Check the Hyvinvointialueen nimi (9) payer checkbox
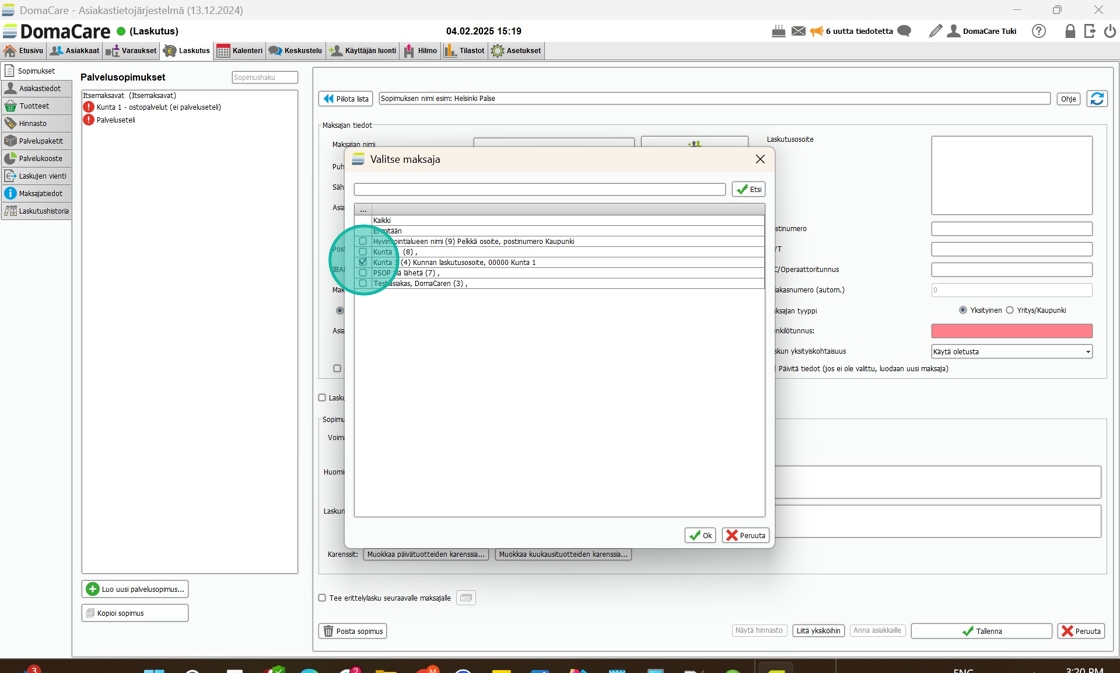1120x673 pixels. click(363, 241)
